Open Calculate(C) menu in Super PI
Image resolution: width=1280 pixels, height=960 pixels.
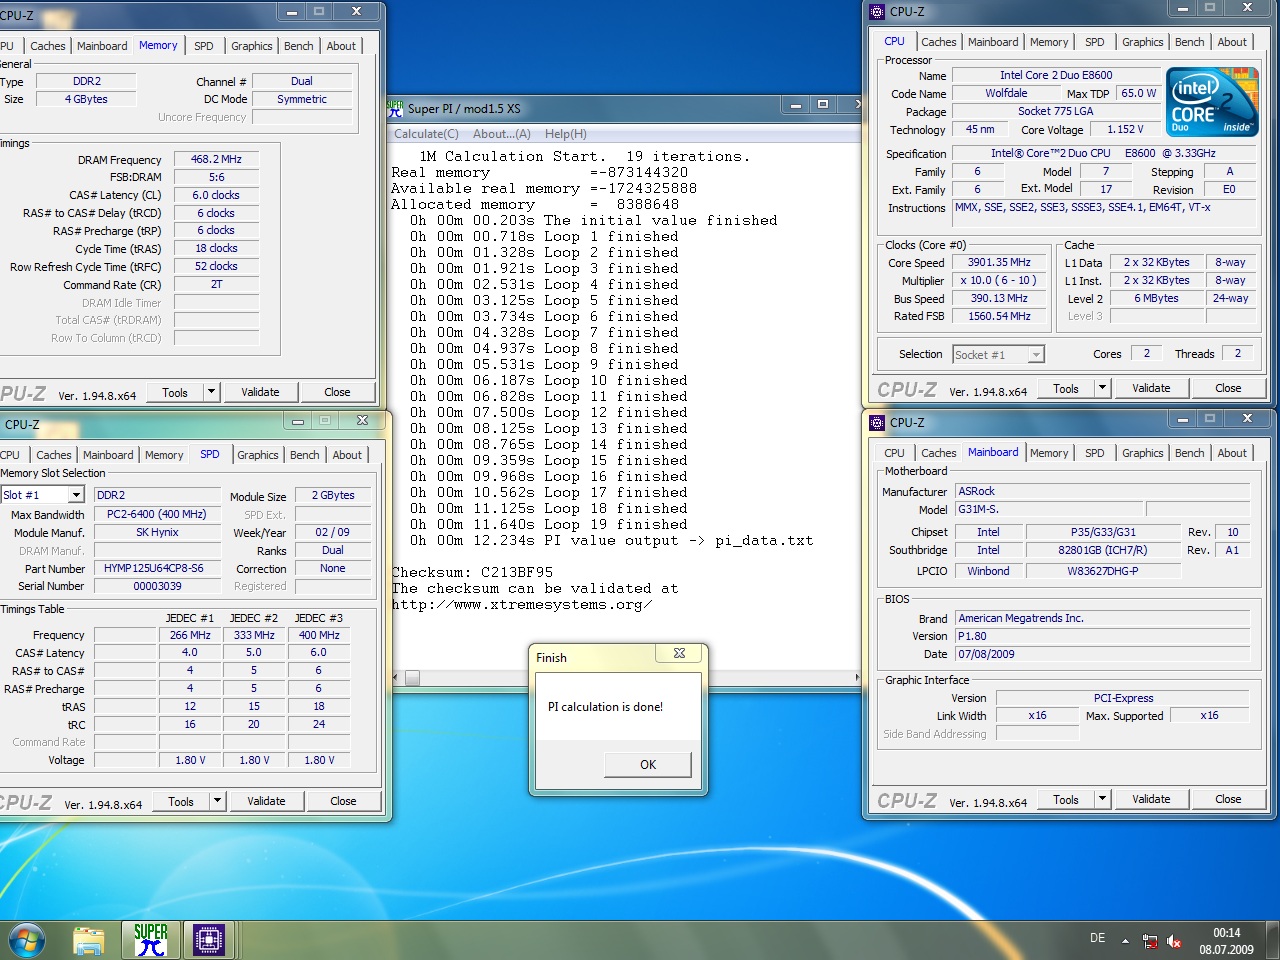[426, 134]
